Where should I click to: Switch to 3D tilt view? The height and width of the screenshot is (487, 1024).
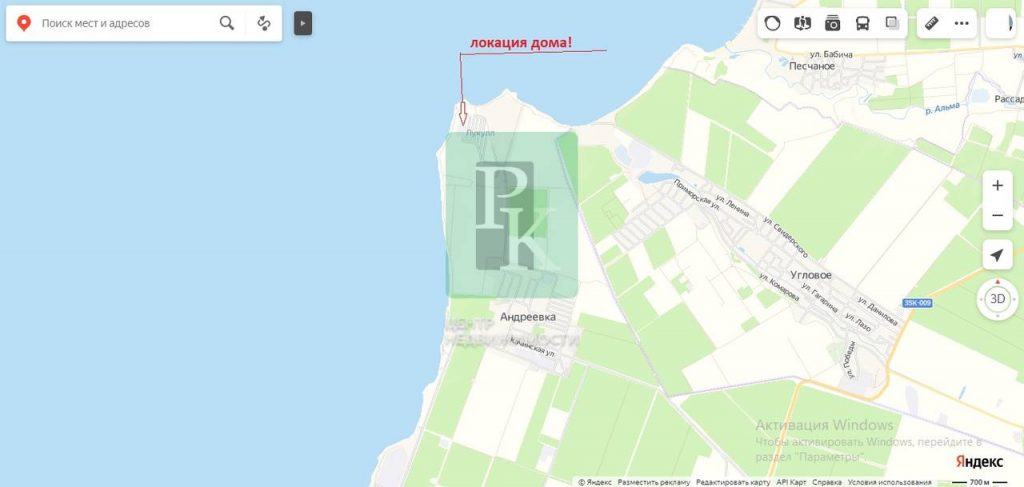point(997,300)
